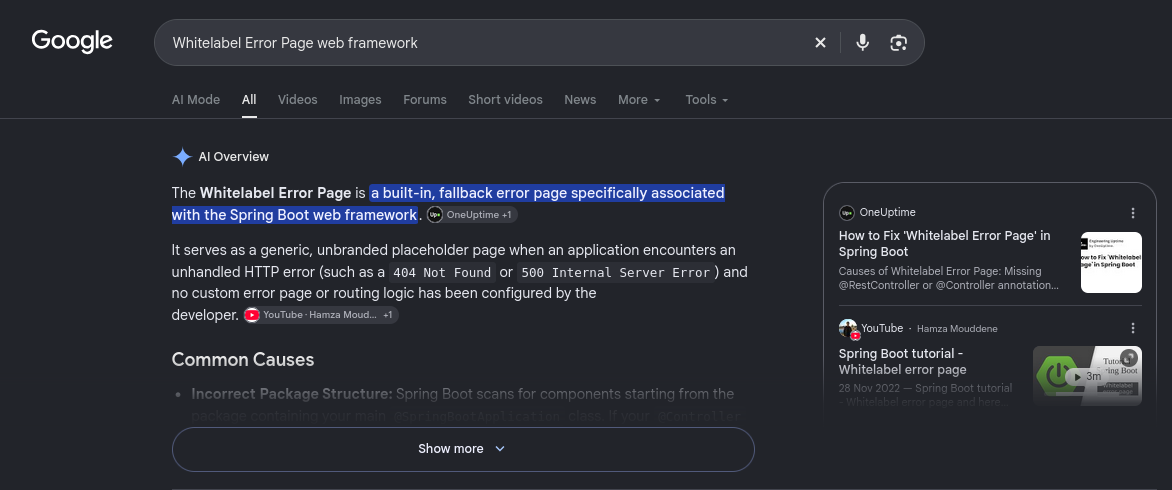The image size is (1172, 490).
Task: Open YouTube card options menu
Action: pos(1132,328)
